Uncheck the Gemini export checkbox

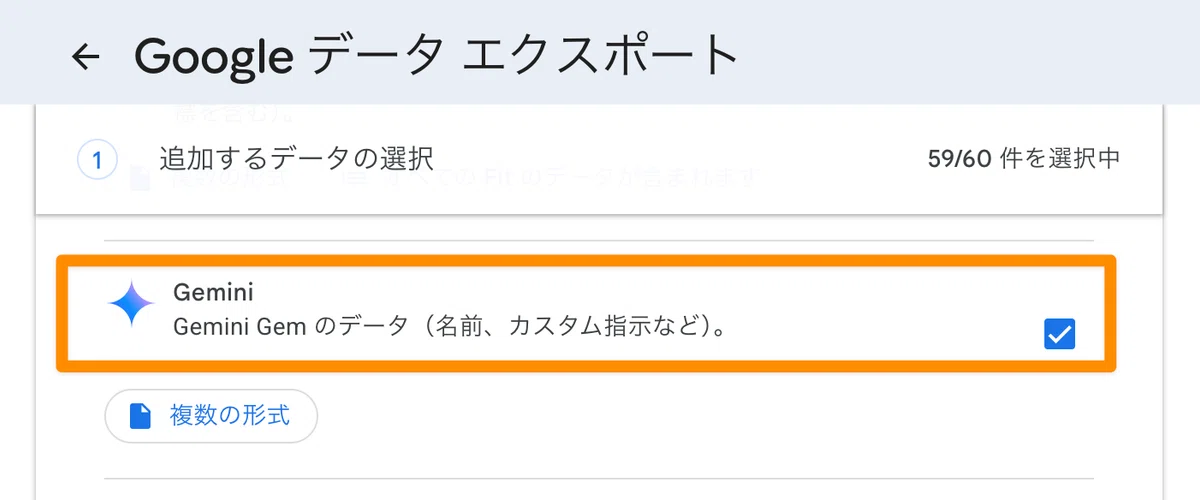click(x=1059, y=334)
